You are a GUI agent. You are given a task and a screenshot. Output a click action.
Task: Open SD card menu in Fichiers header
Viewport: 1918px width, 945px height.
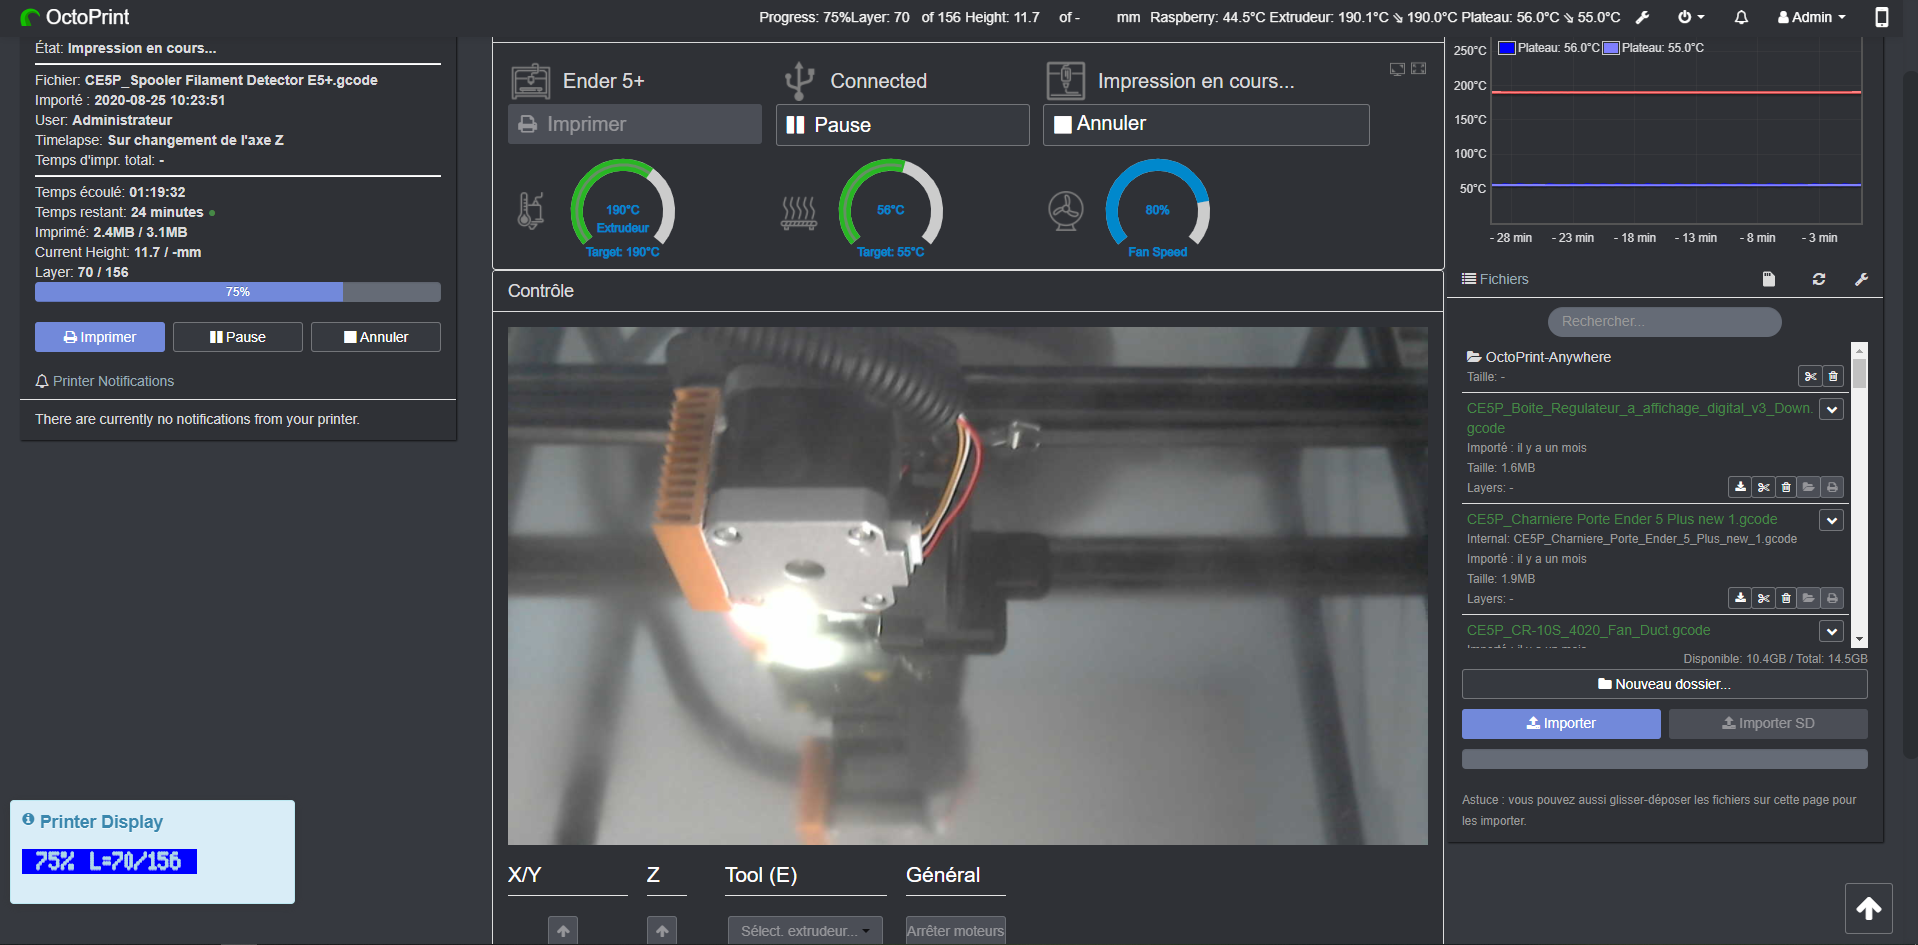(1768, 279)
